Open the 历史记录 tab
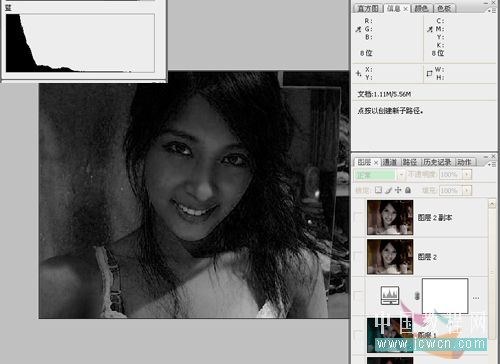Screen dimensions: 500x364 pos(437,162)
